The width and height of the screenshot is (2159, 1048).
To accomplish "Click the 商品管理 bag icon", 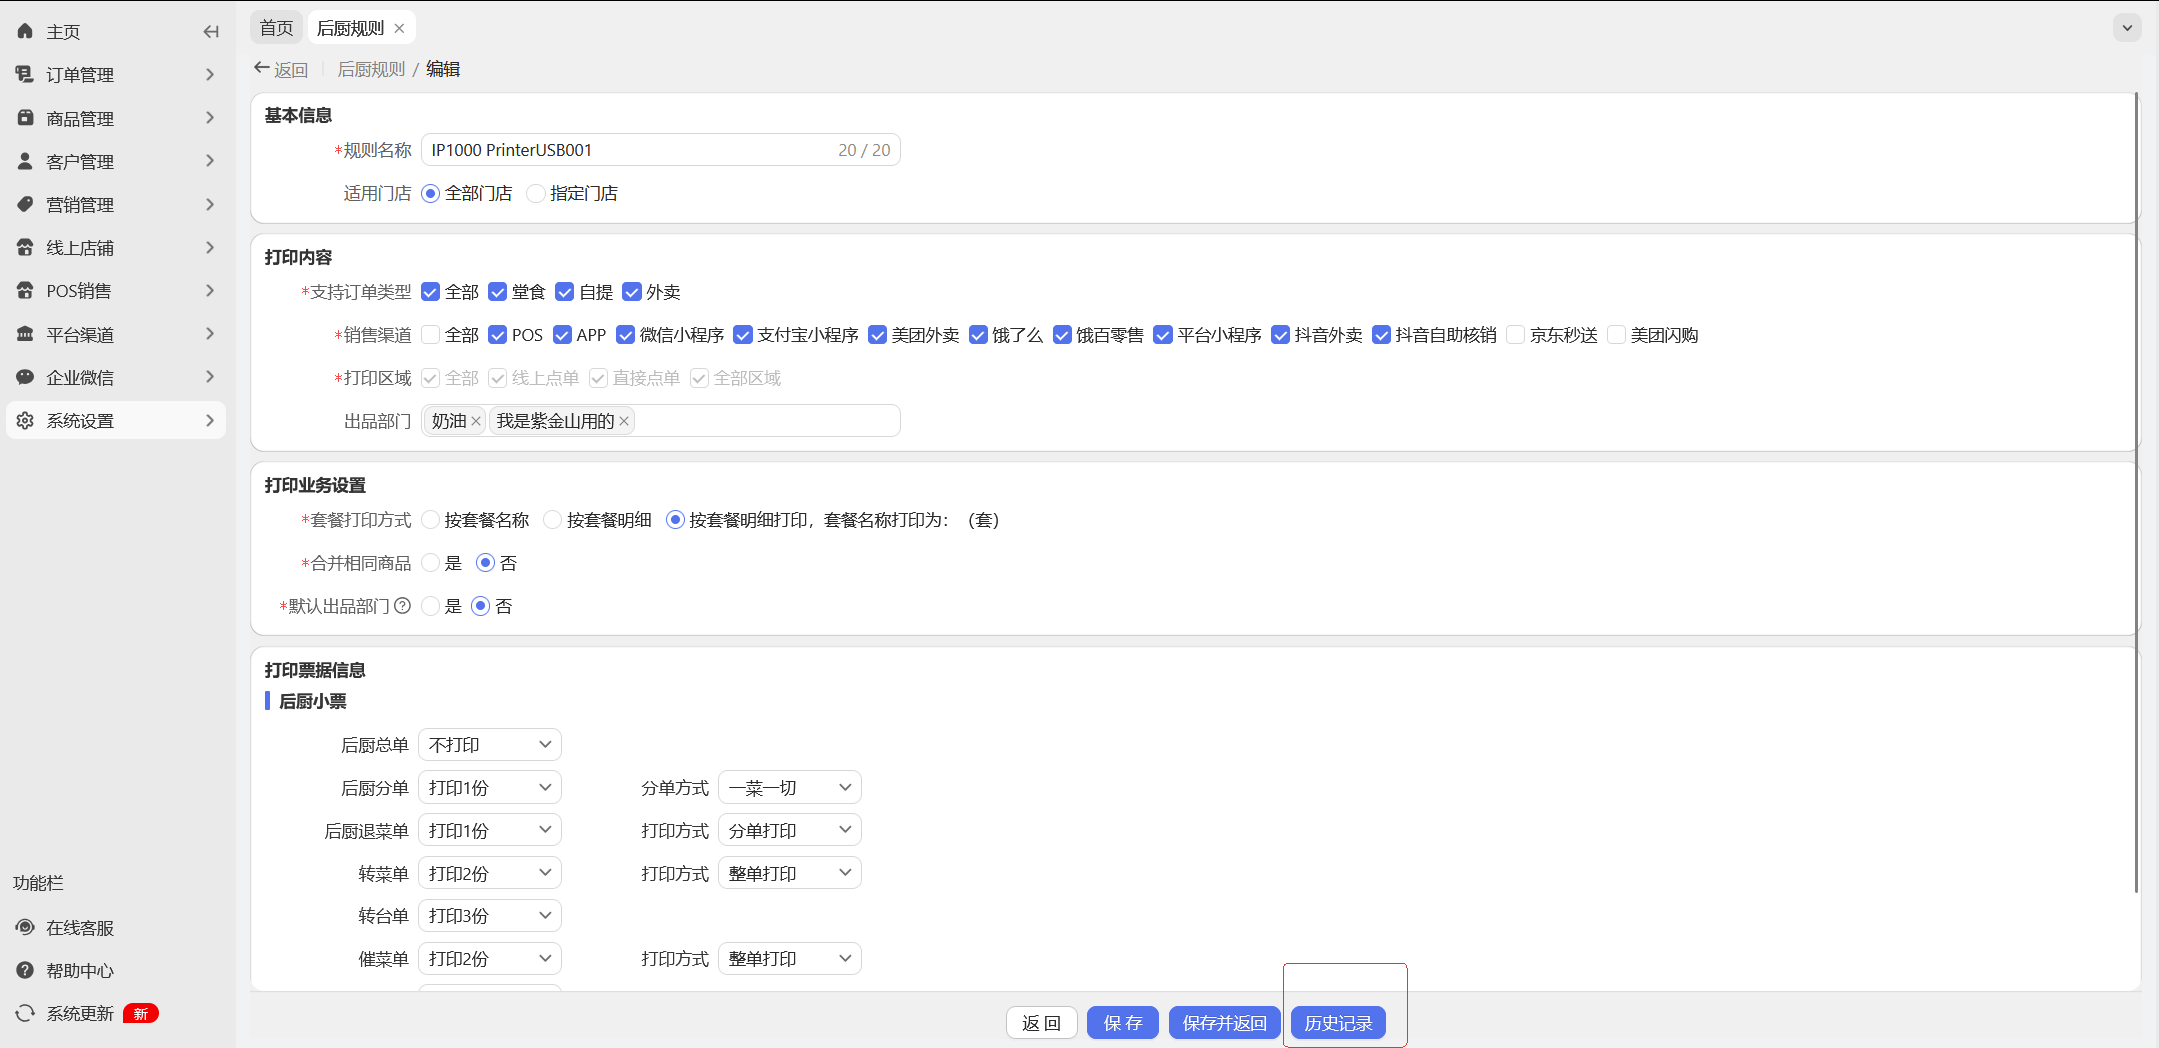I will click(25, 118).
